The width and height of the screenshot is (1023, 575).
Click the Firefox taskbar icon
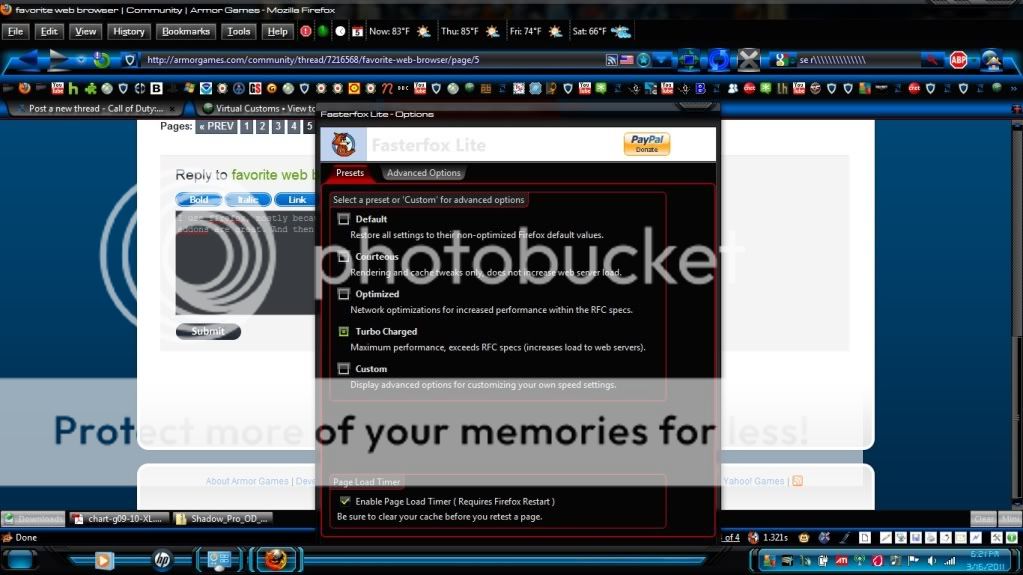275,560
